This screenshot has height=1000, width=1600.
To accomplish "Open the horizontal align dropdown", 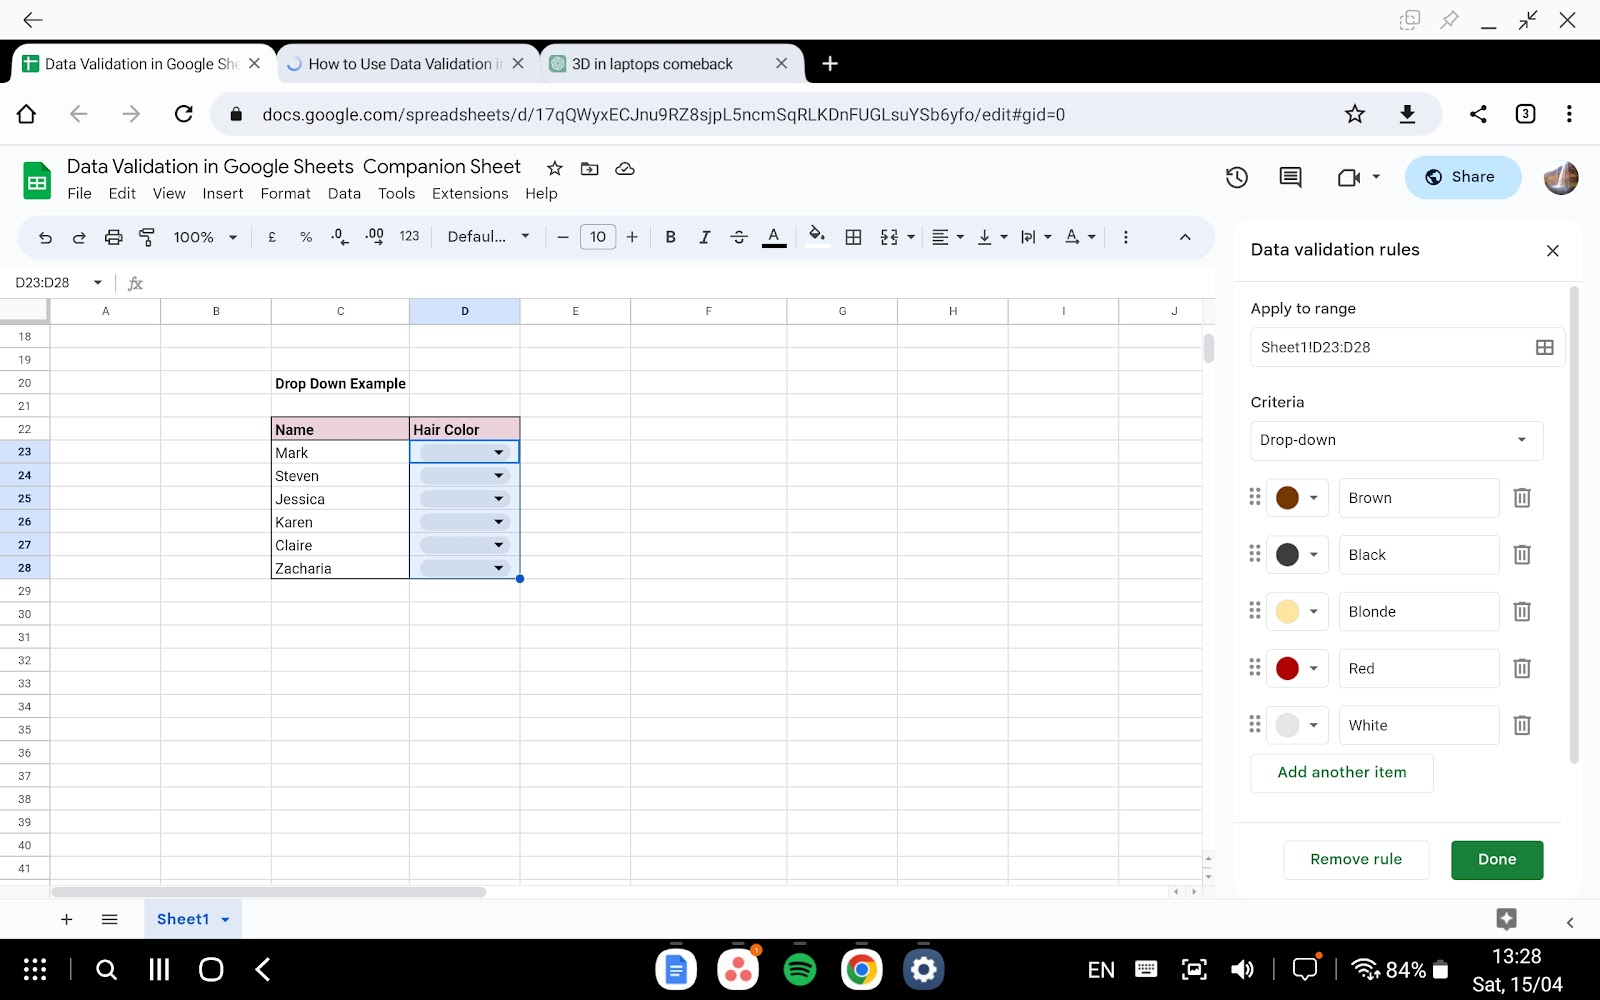I will click(x=948, y=237).
